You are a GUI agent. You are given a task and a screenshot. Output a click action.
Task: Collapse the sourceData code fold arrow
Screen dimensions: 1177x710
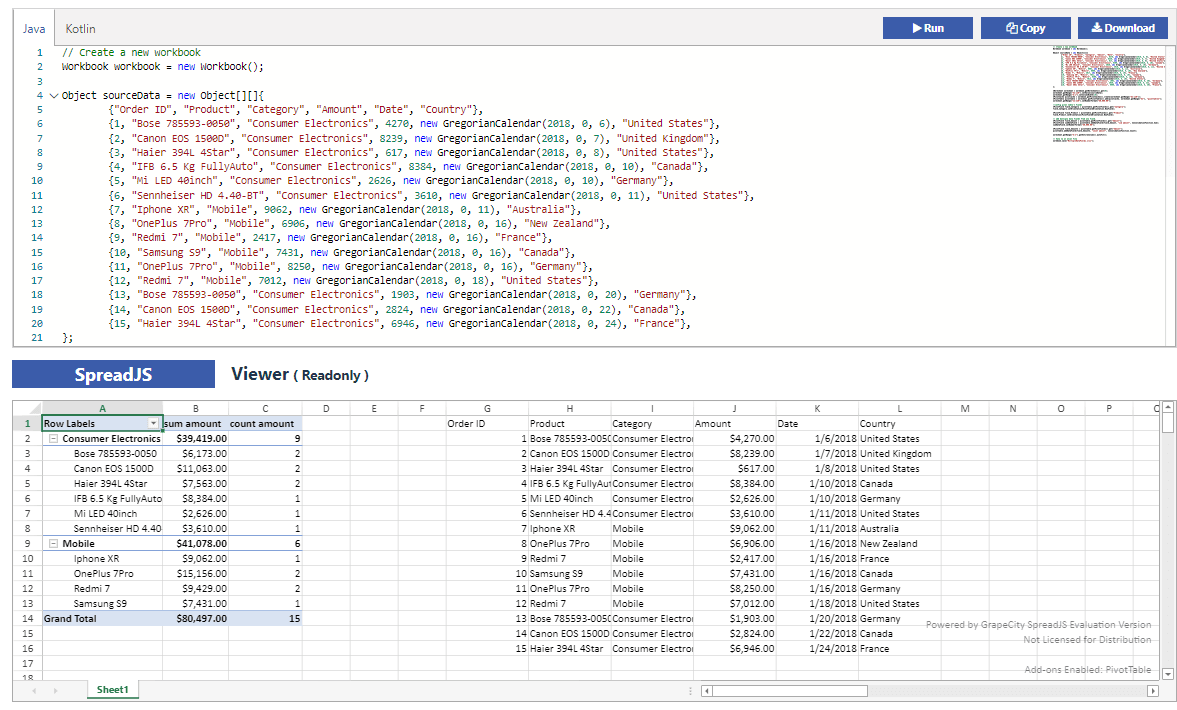pos(54,95)
